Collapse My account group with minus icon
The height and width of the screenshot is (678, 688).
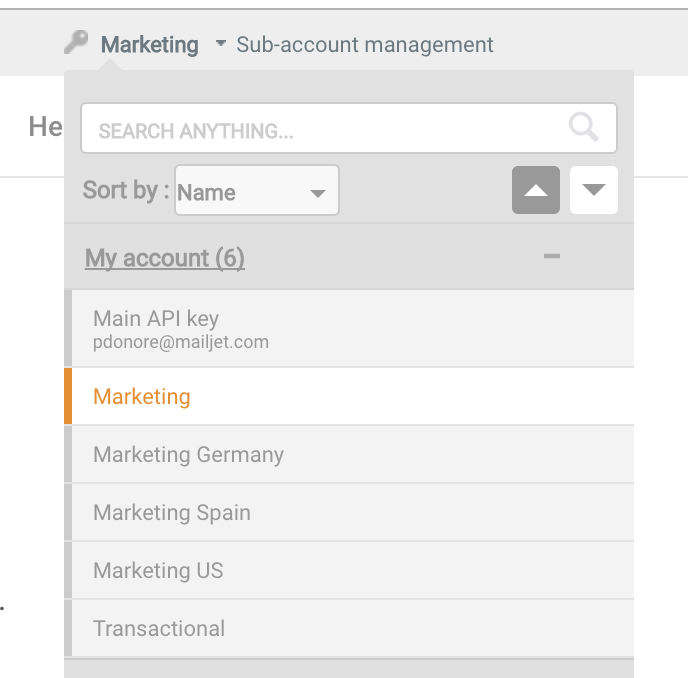point(551,257)
